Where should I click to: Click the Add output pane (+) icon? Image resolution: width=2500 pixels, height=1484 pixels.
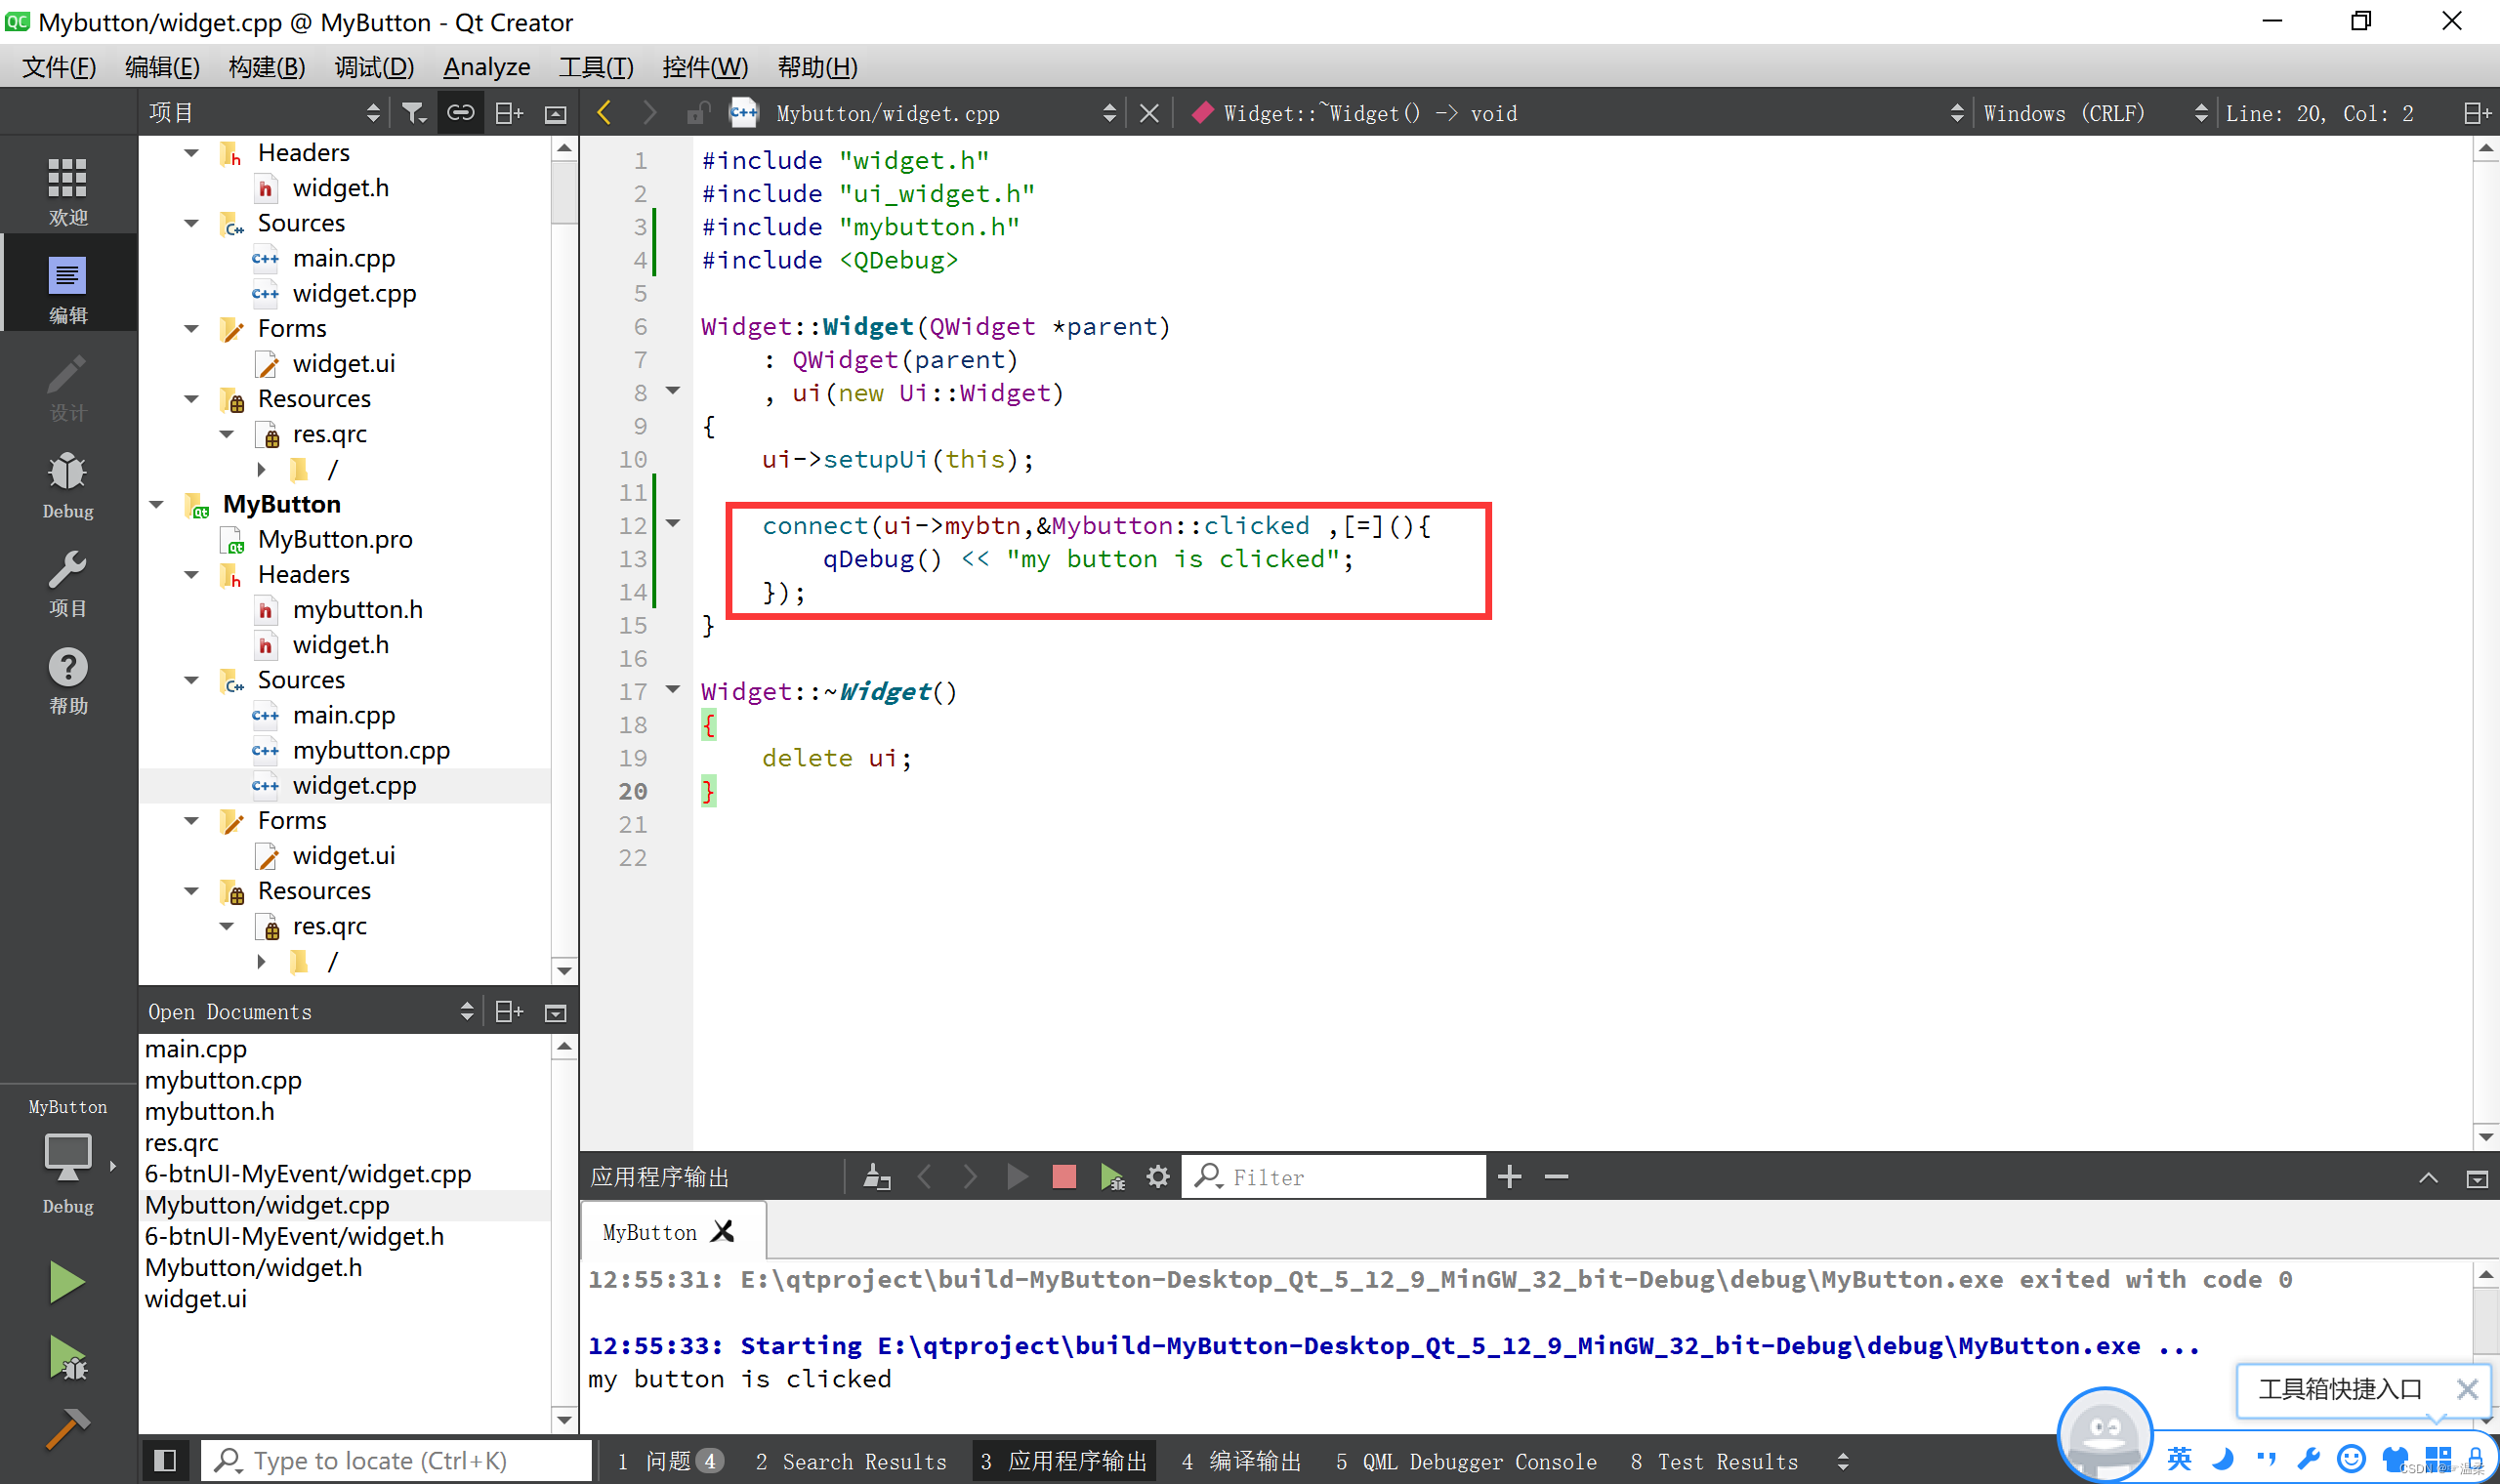point(1509,1175)
